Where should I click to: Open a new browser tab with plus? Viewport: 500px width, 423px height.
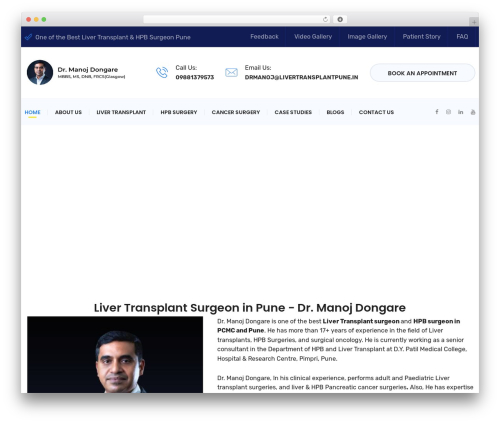click(x=474, y=22)
